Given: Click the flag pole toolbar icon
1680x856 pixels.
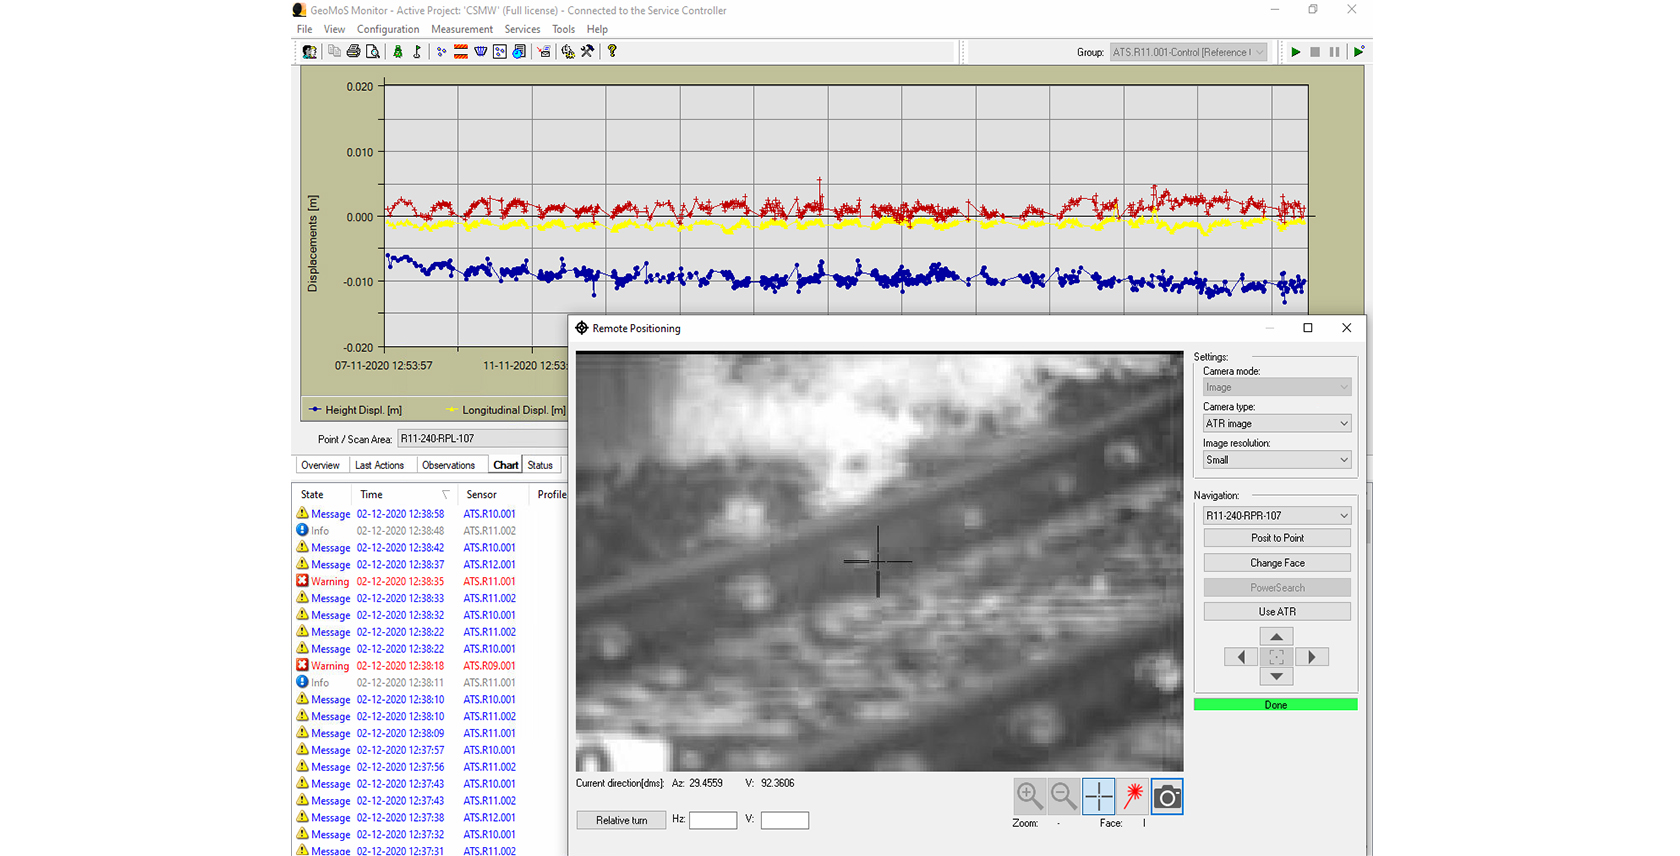Looking at the screenshot, I should click(417, 52).
